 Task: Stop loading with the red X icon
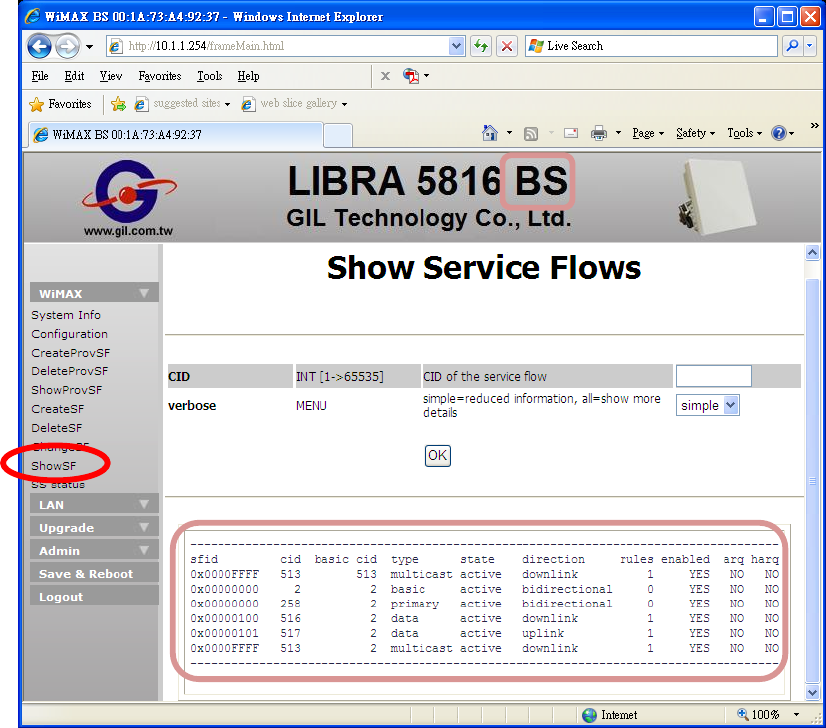click(x=507, y=46)
